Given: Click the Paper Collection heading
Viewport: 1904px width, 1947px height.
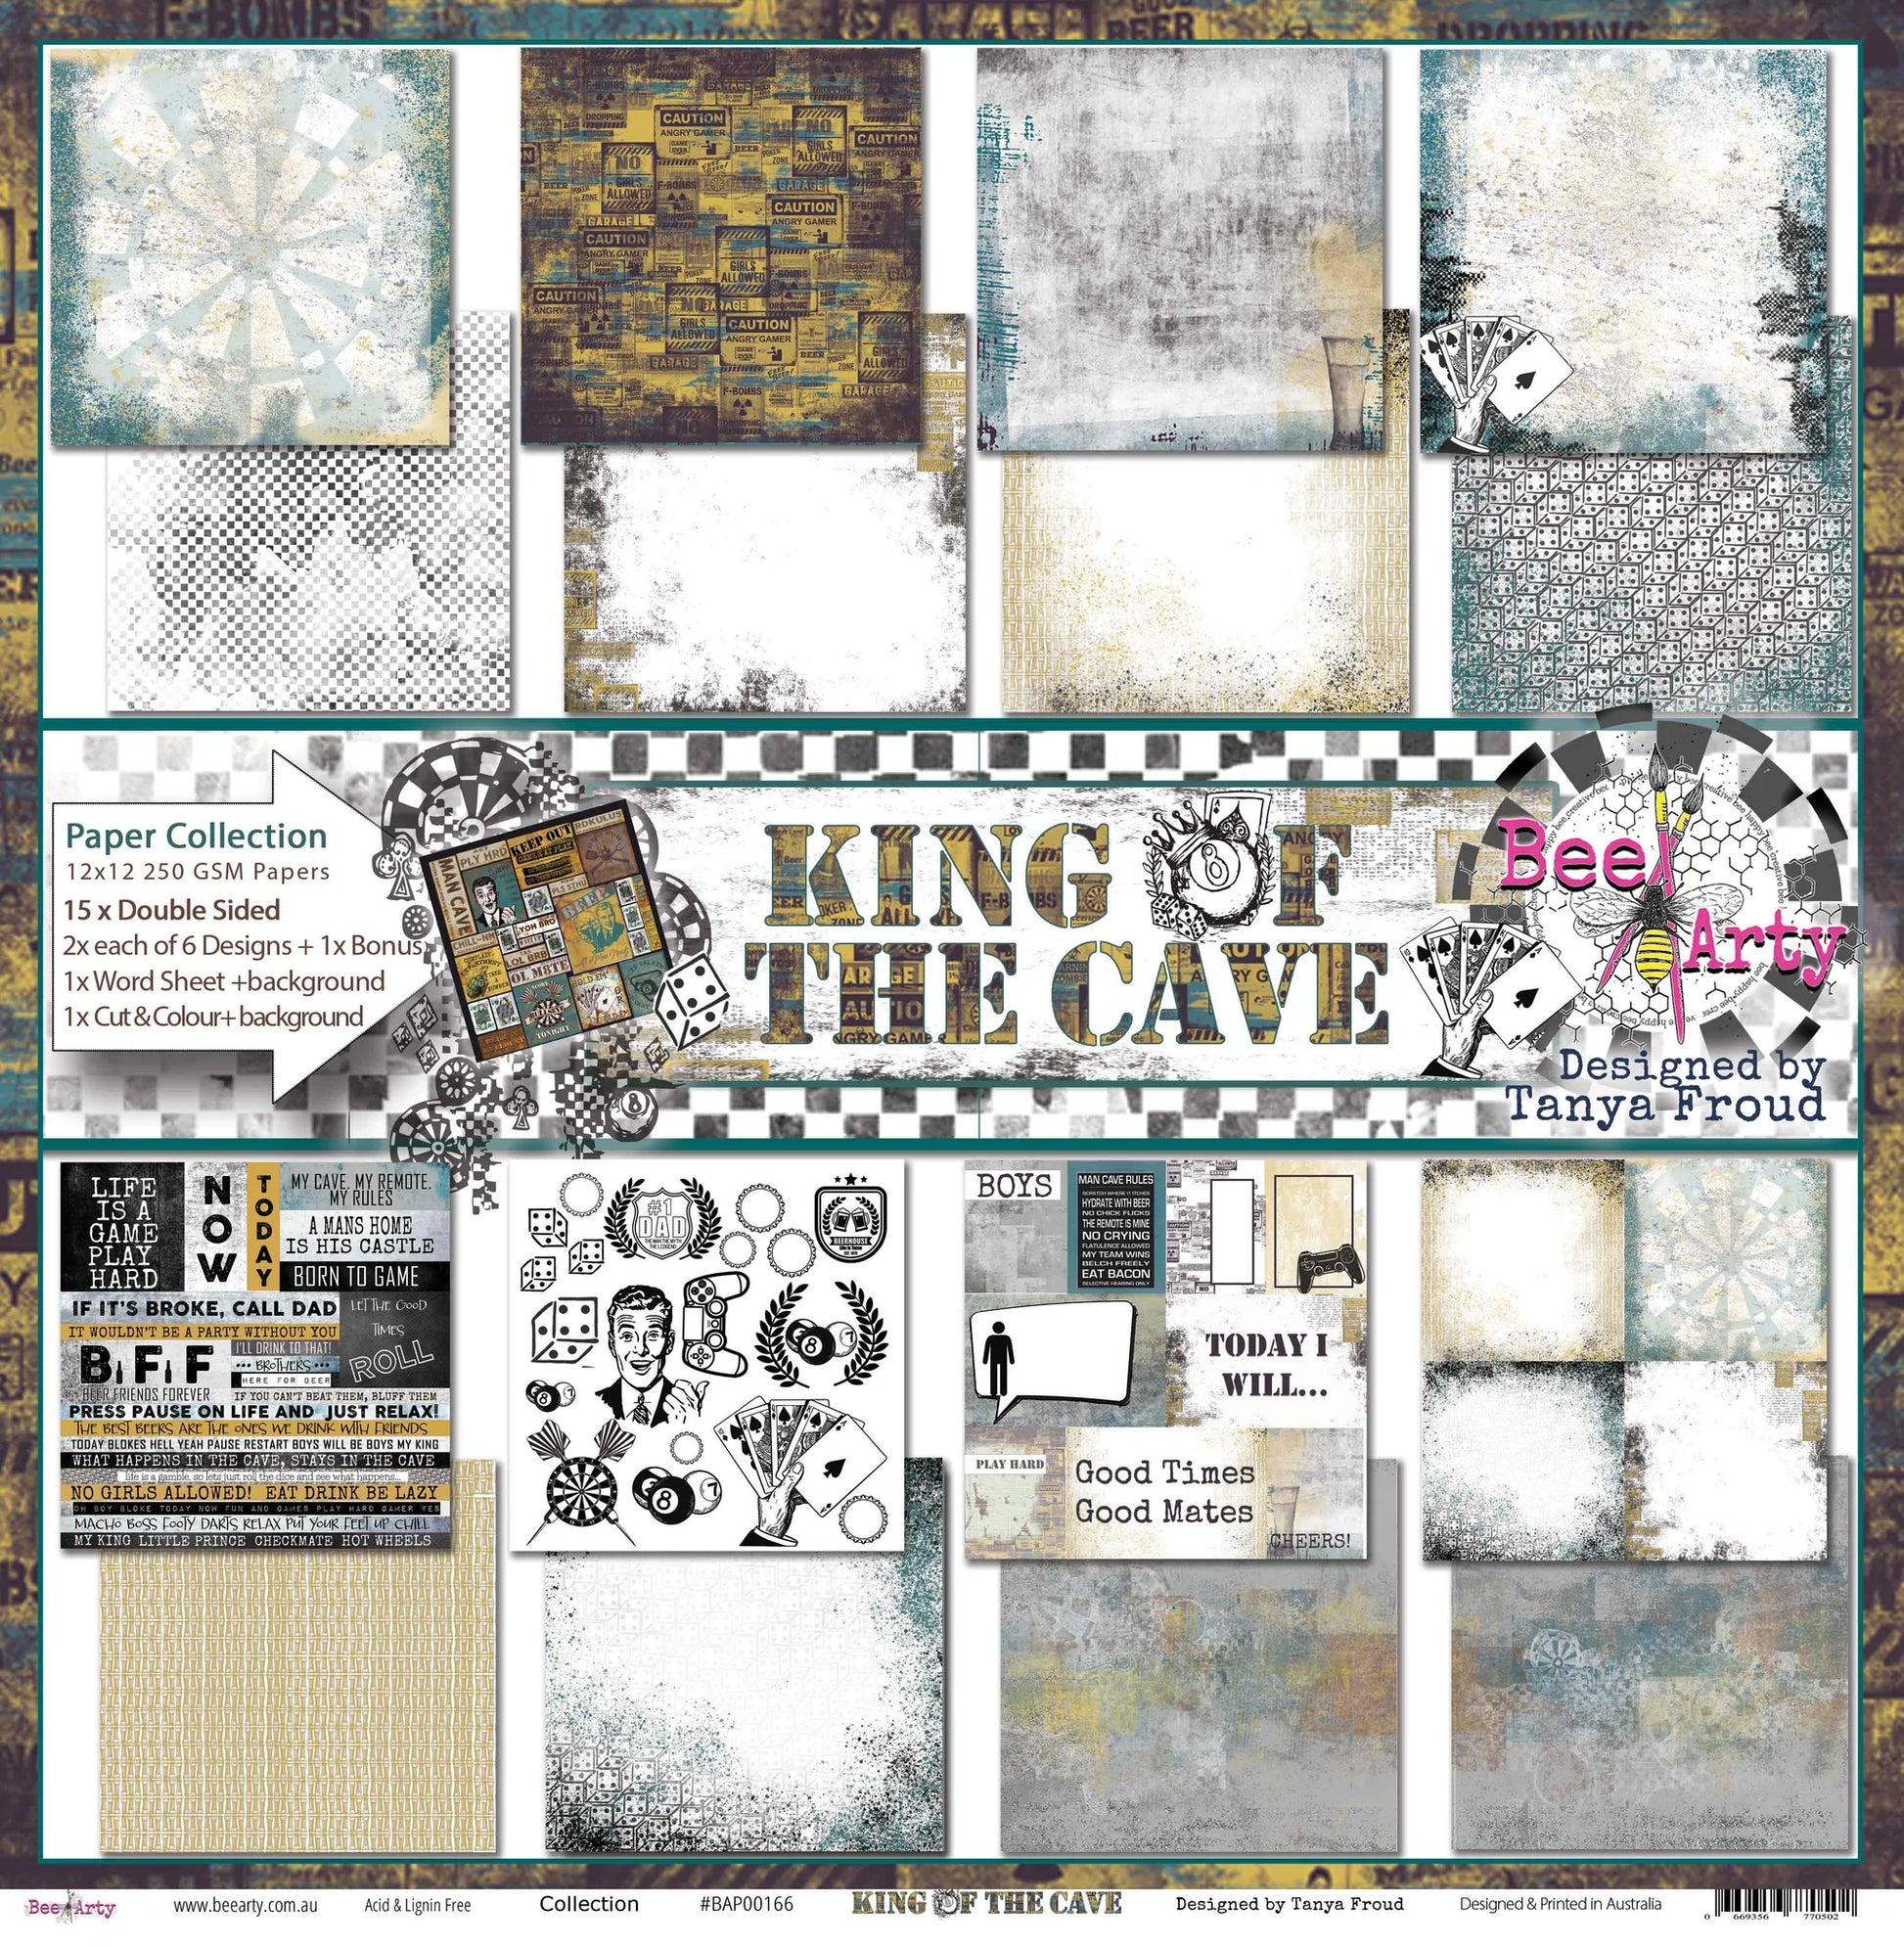Looking at the screenshot, I should pyautogui.click(x=196, y=836).
